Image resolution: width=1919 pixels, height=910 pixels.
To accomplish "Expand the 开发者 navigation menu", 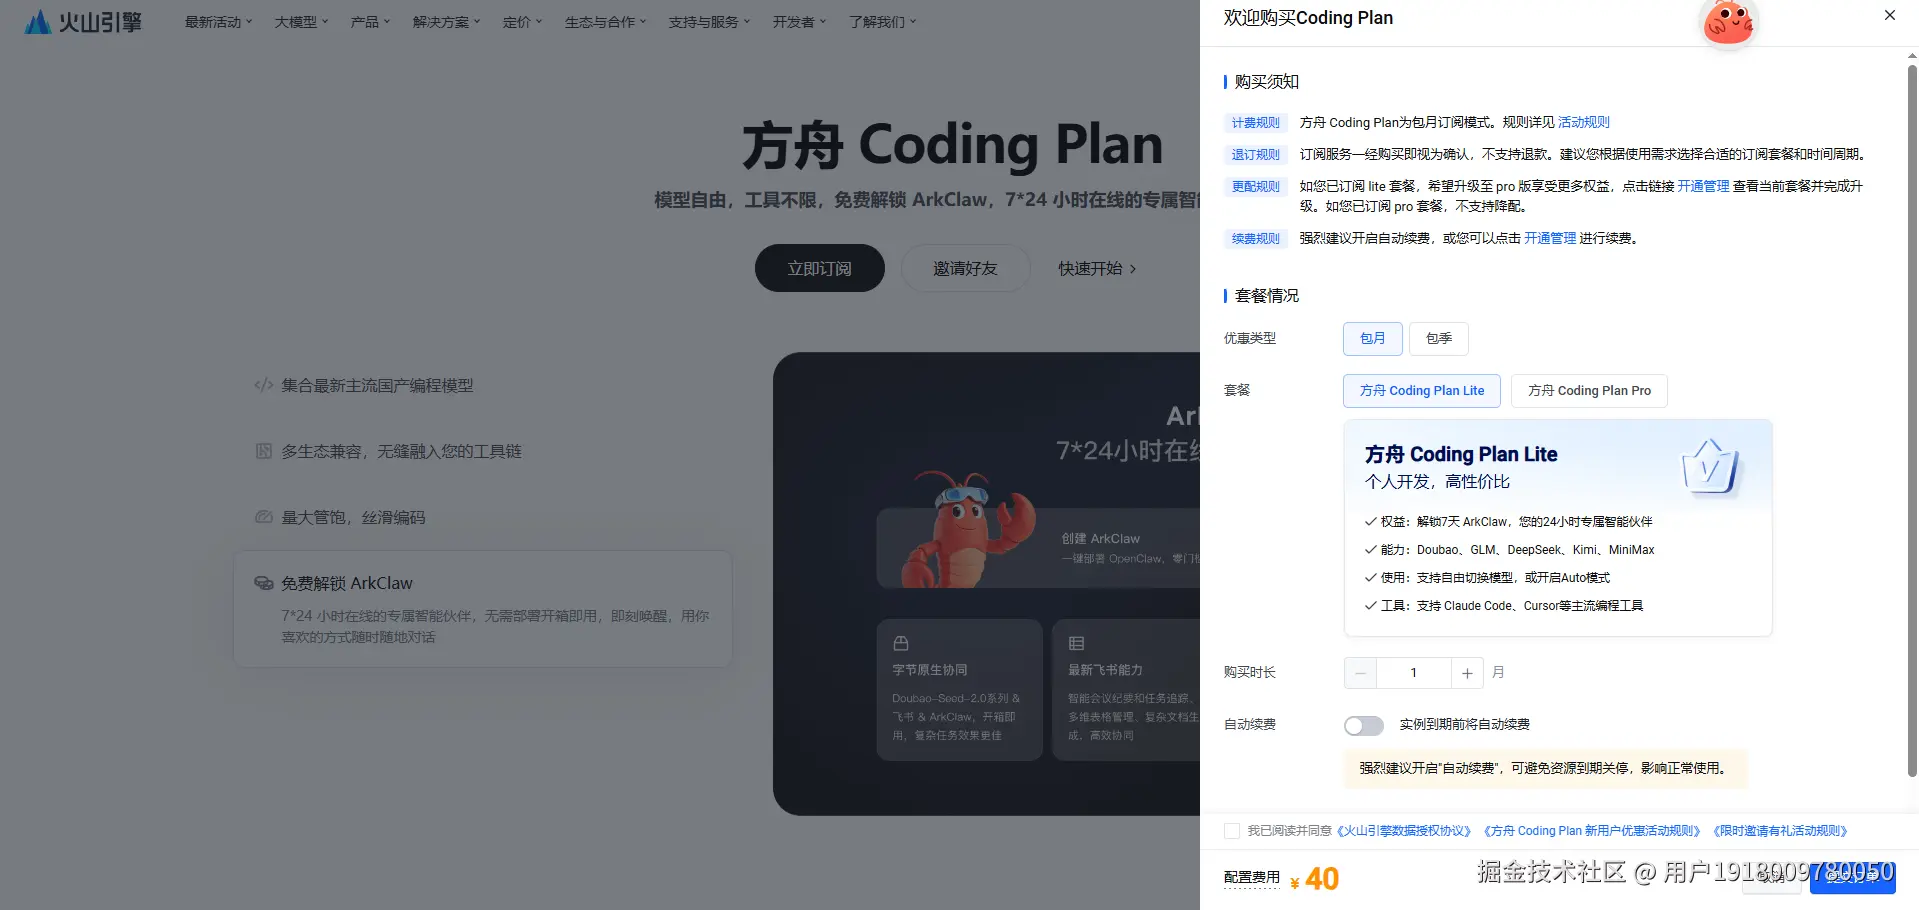I will (799, 22).
